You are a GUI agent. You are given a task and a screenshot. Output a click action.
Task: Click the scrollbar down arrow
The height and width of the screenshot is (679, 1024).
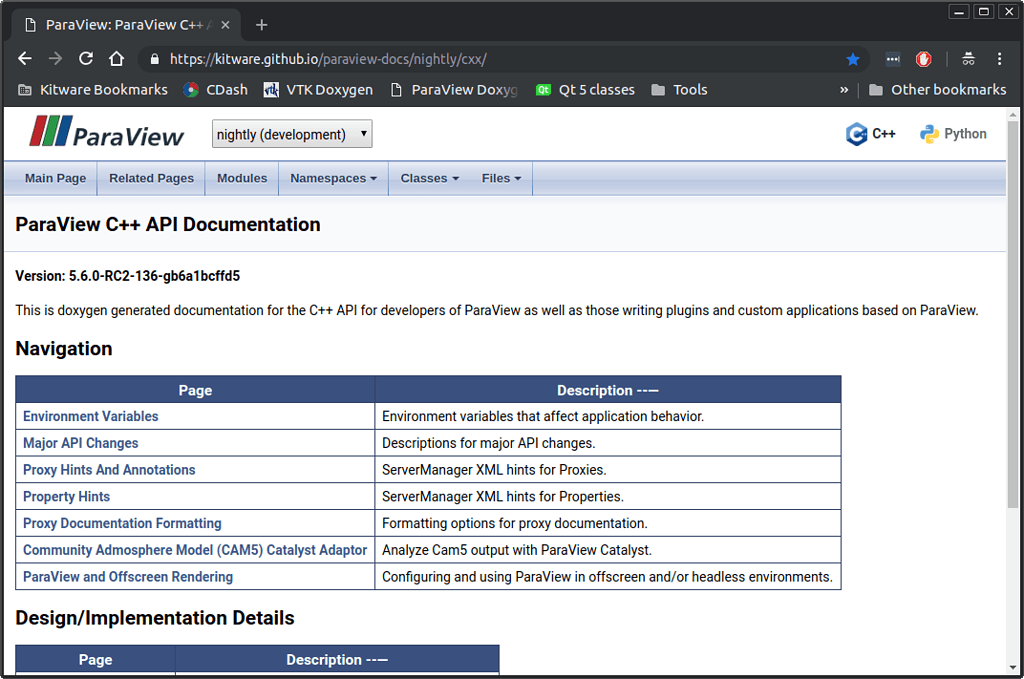click(x=1012, y=667)
